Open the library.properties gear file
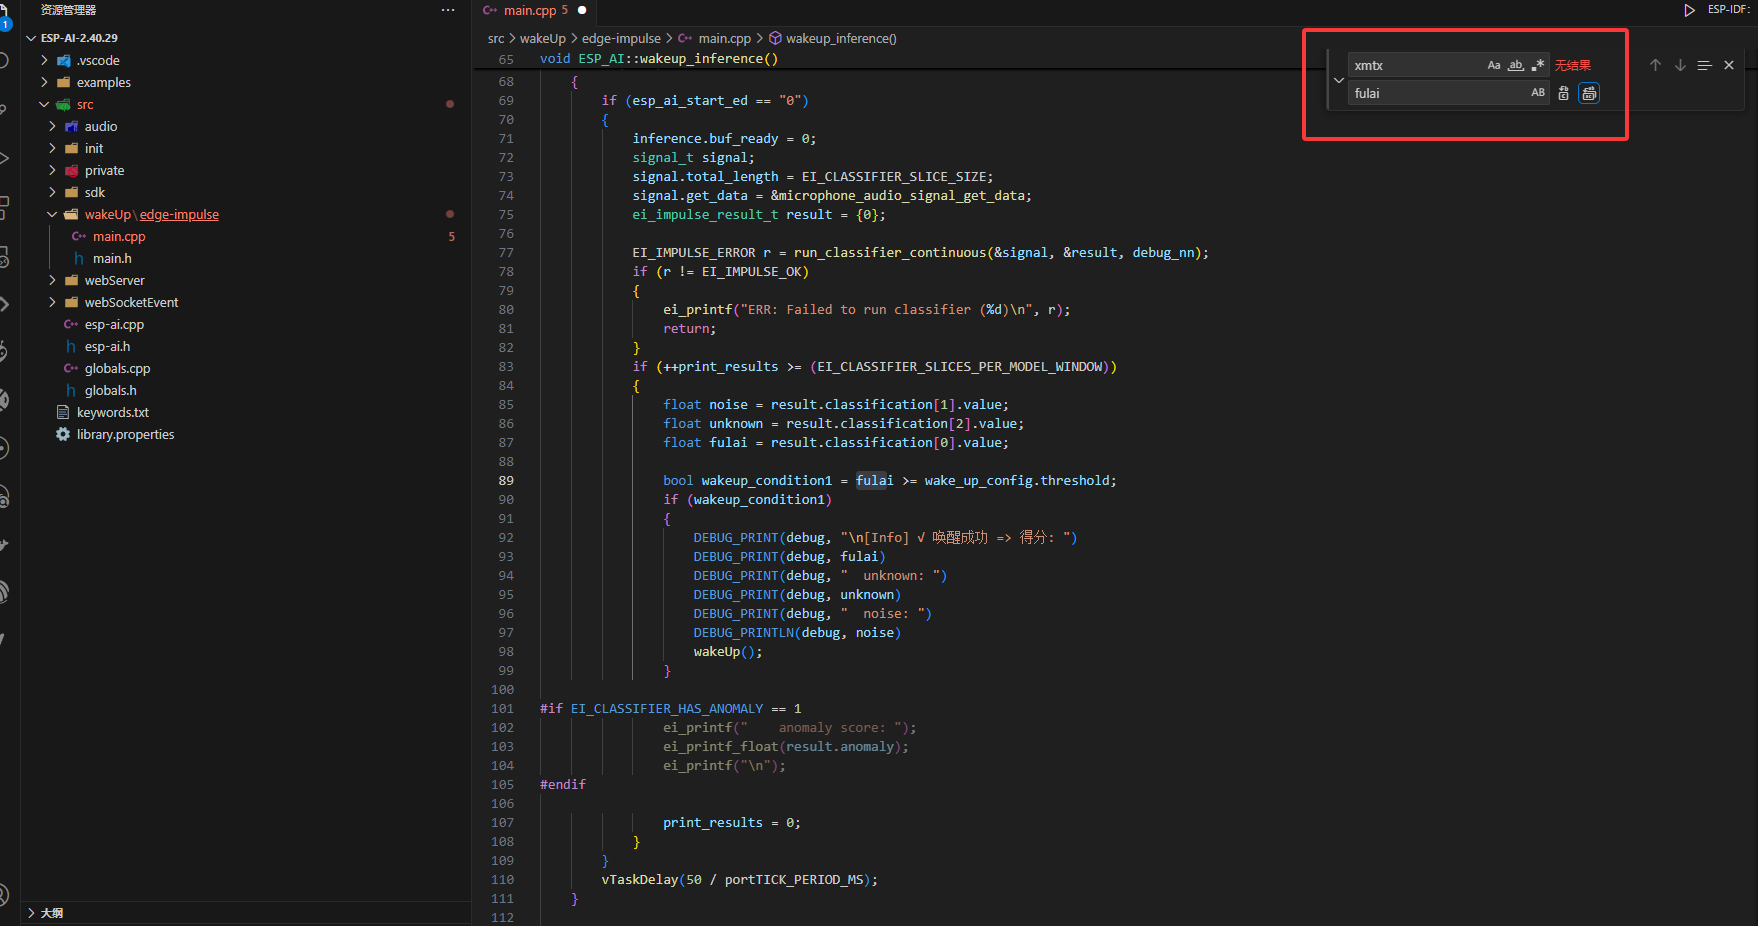Screen dimensions: 1758x926 [125, 435]
